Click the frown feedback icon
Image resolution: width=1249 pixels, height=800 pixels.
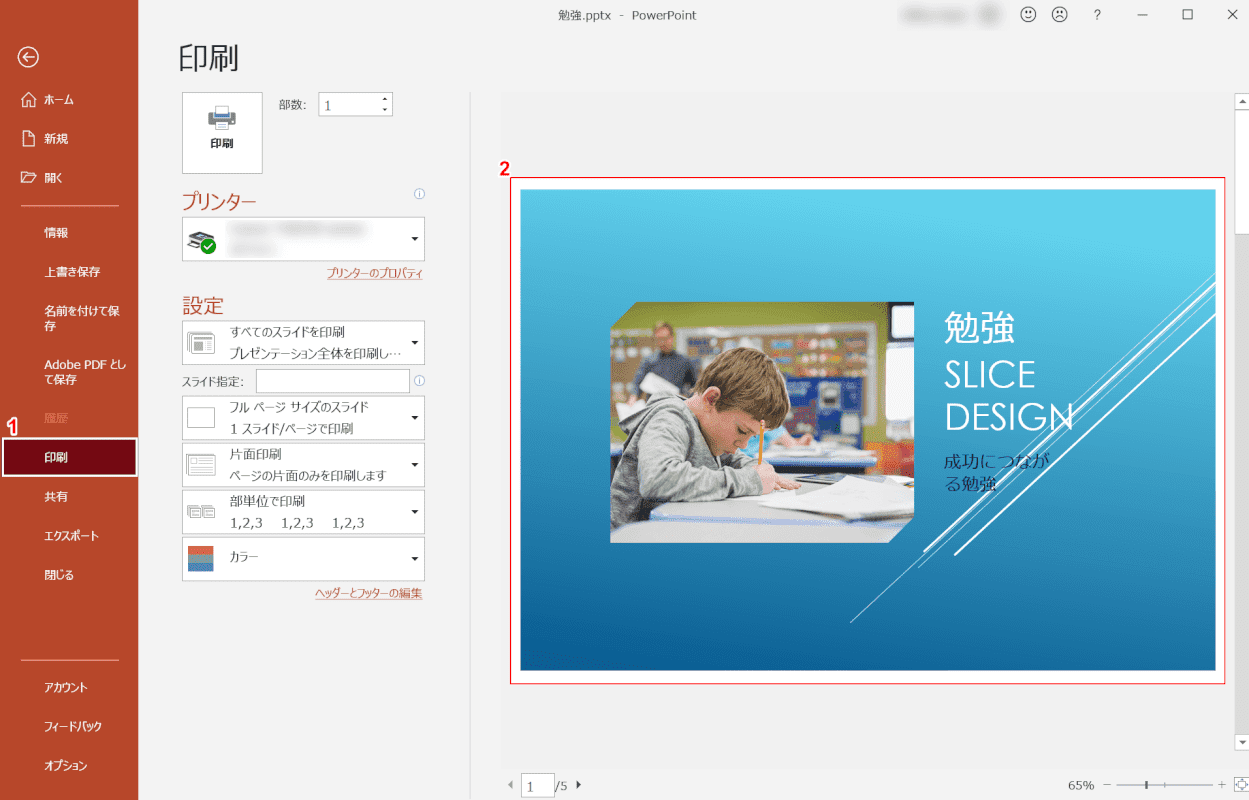(x=1060, y=15)
